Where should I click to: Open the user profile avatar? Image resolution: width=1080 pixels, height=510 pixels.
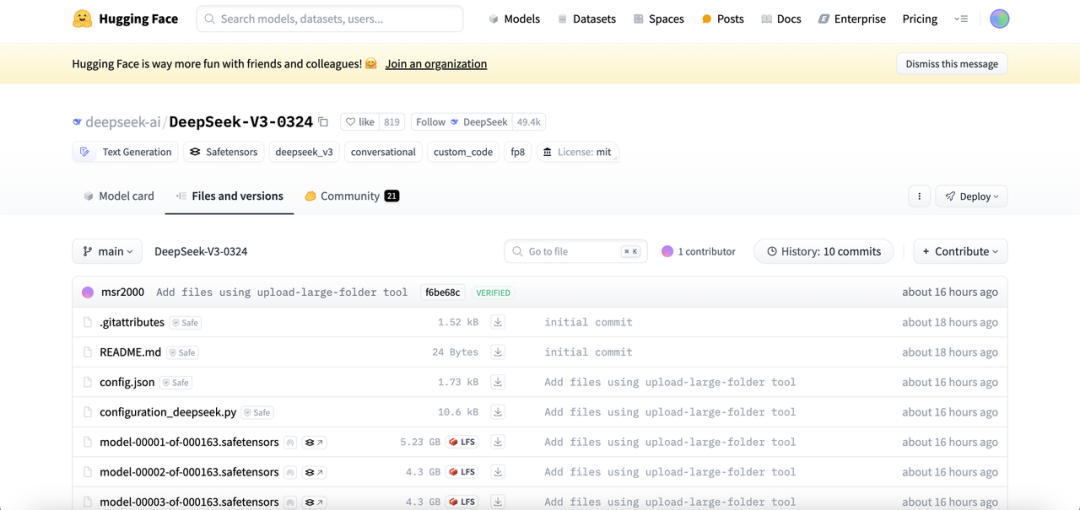[999, 19]
